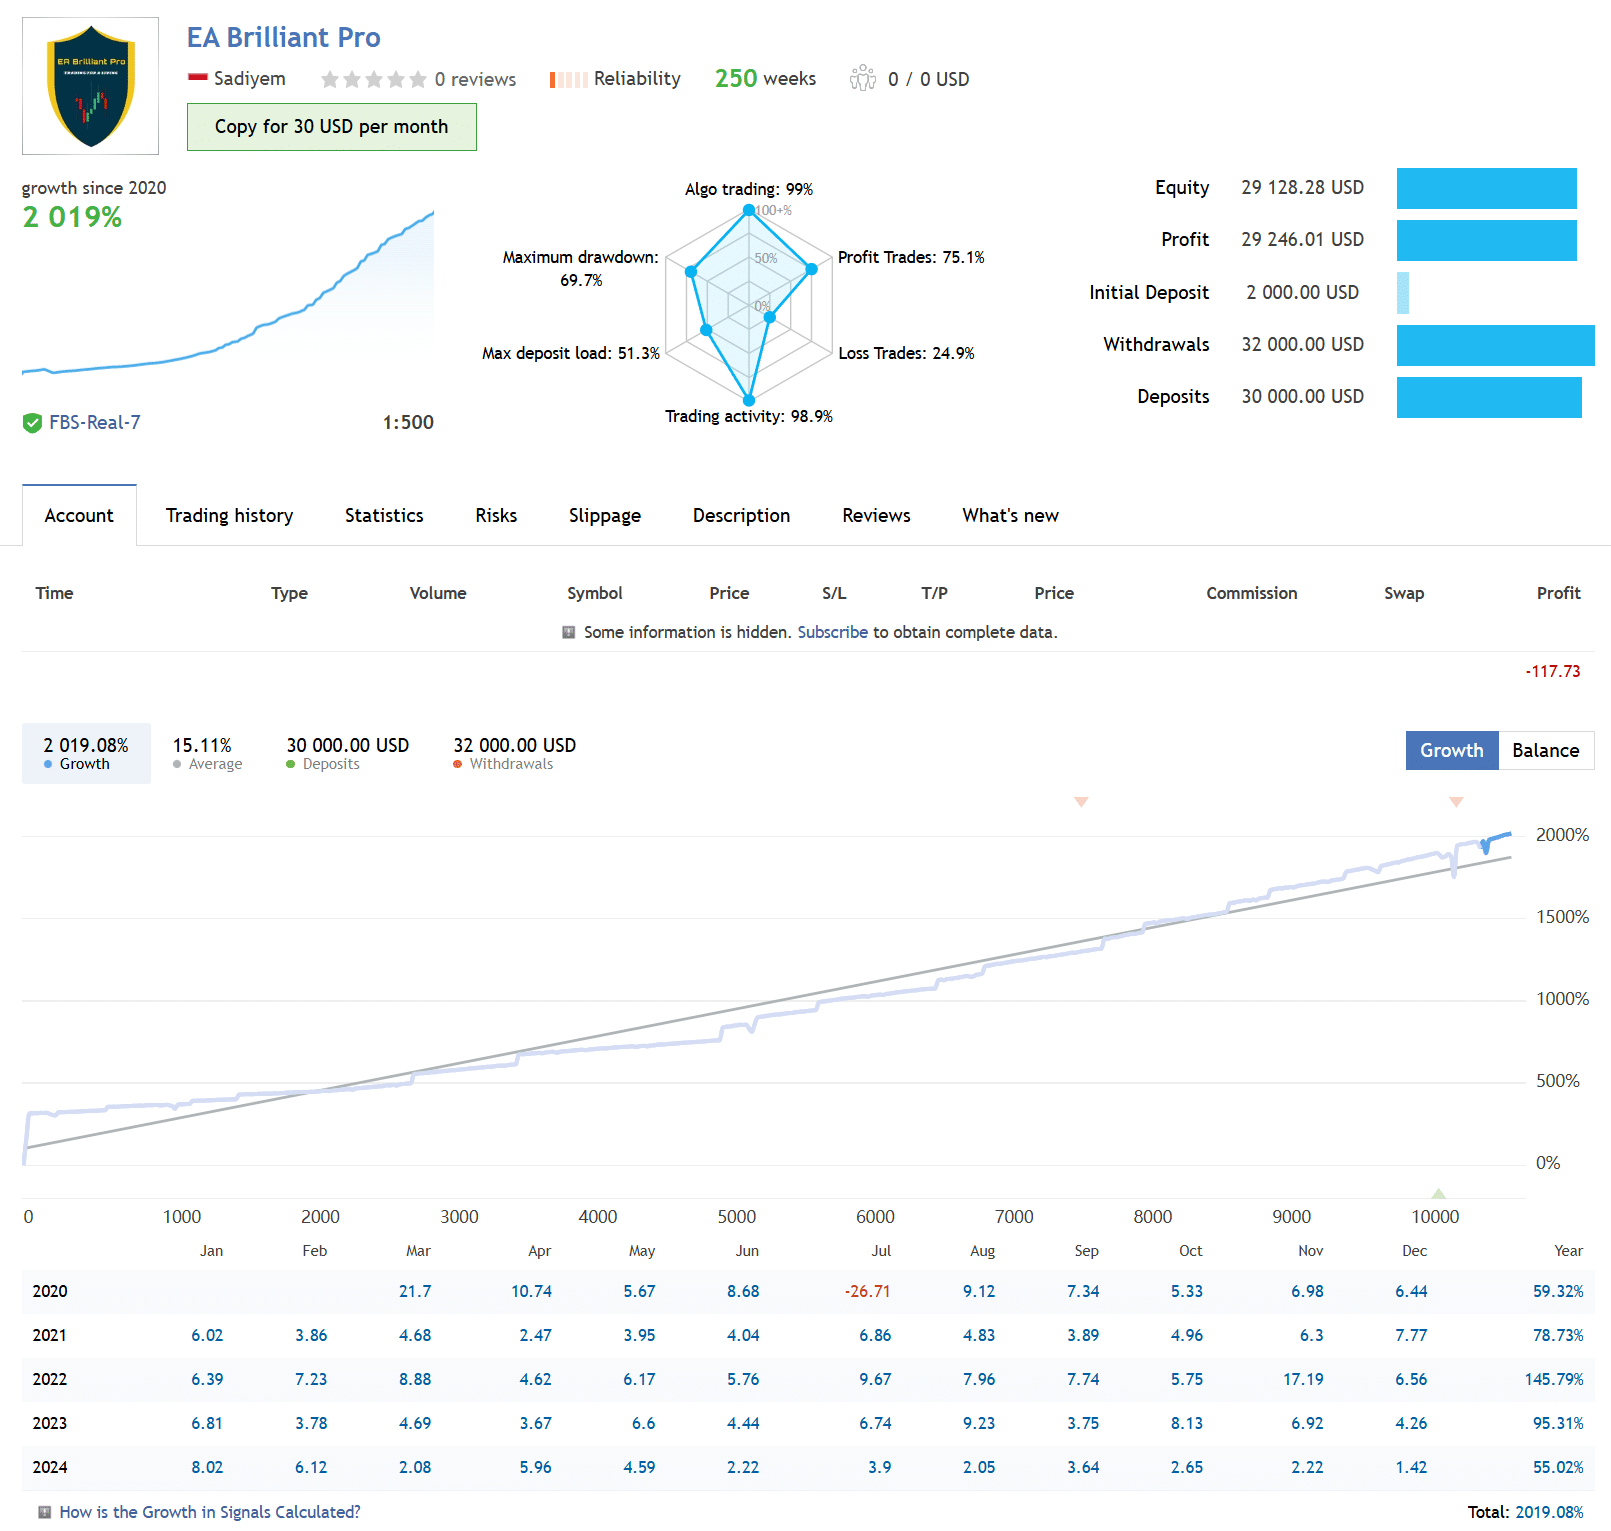Open How is the Growth Calculated link

pyautogui.click(x=209, y=1512)
